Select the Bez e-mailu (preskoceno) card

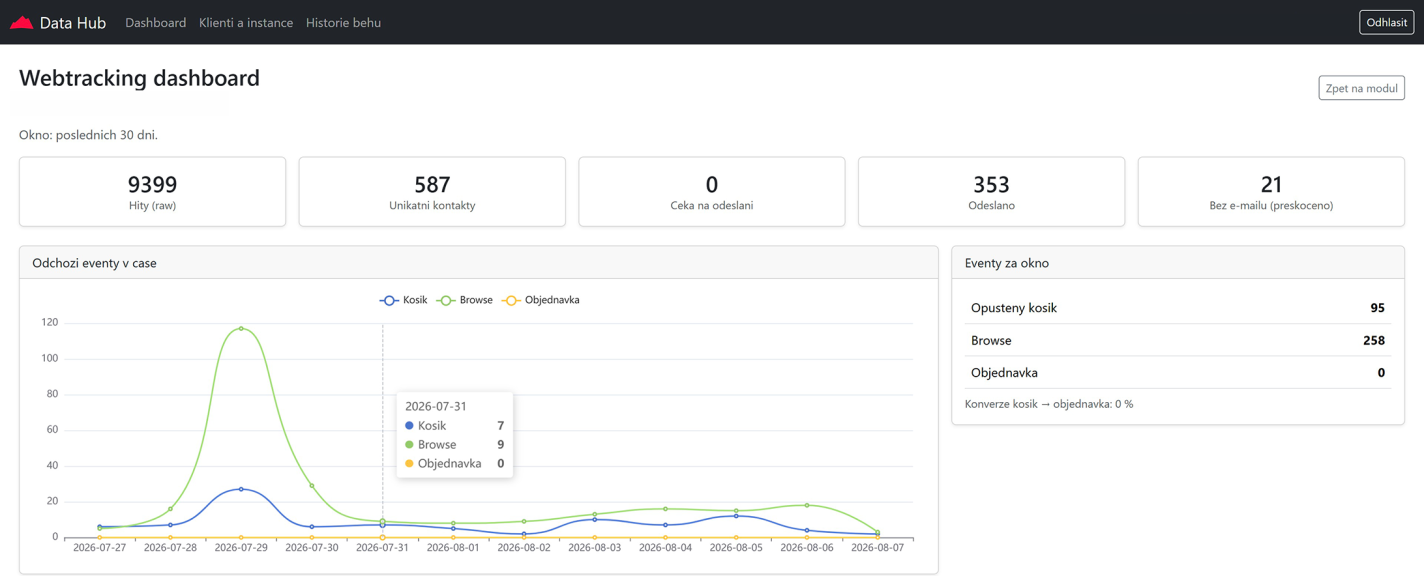coord(1271,191)
